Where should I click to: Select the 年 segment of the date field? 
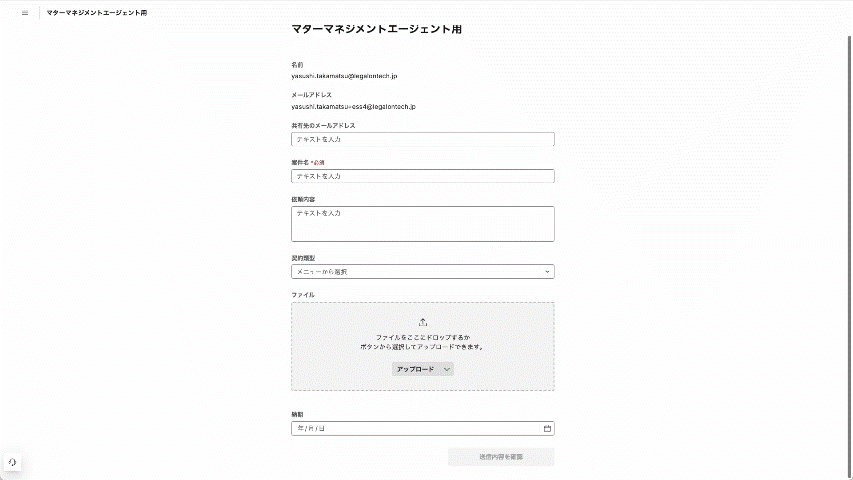(x=299, y=429)
